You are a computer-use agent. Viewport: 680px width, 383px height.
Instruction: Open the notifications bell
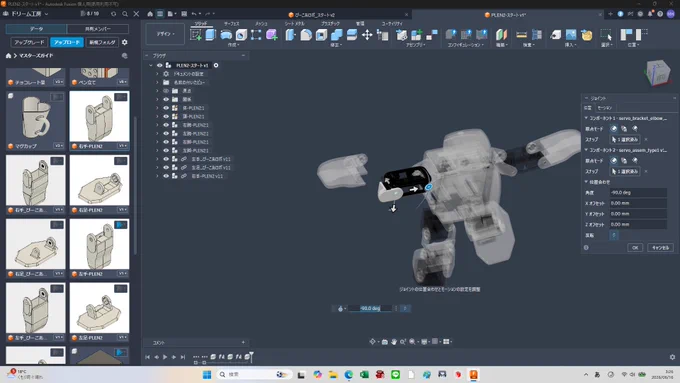pyautogui.click(x=650, y=14)
